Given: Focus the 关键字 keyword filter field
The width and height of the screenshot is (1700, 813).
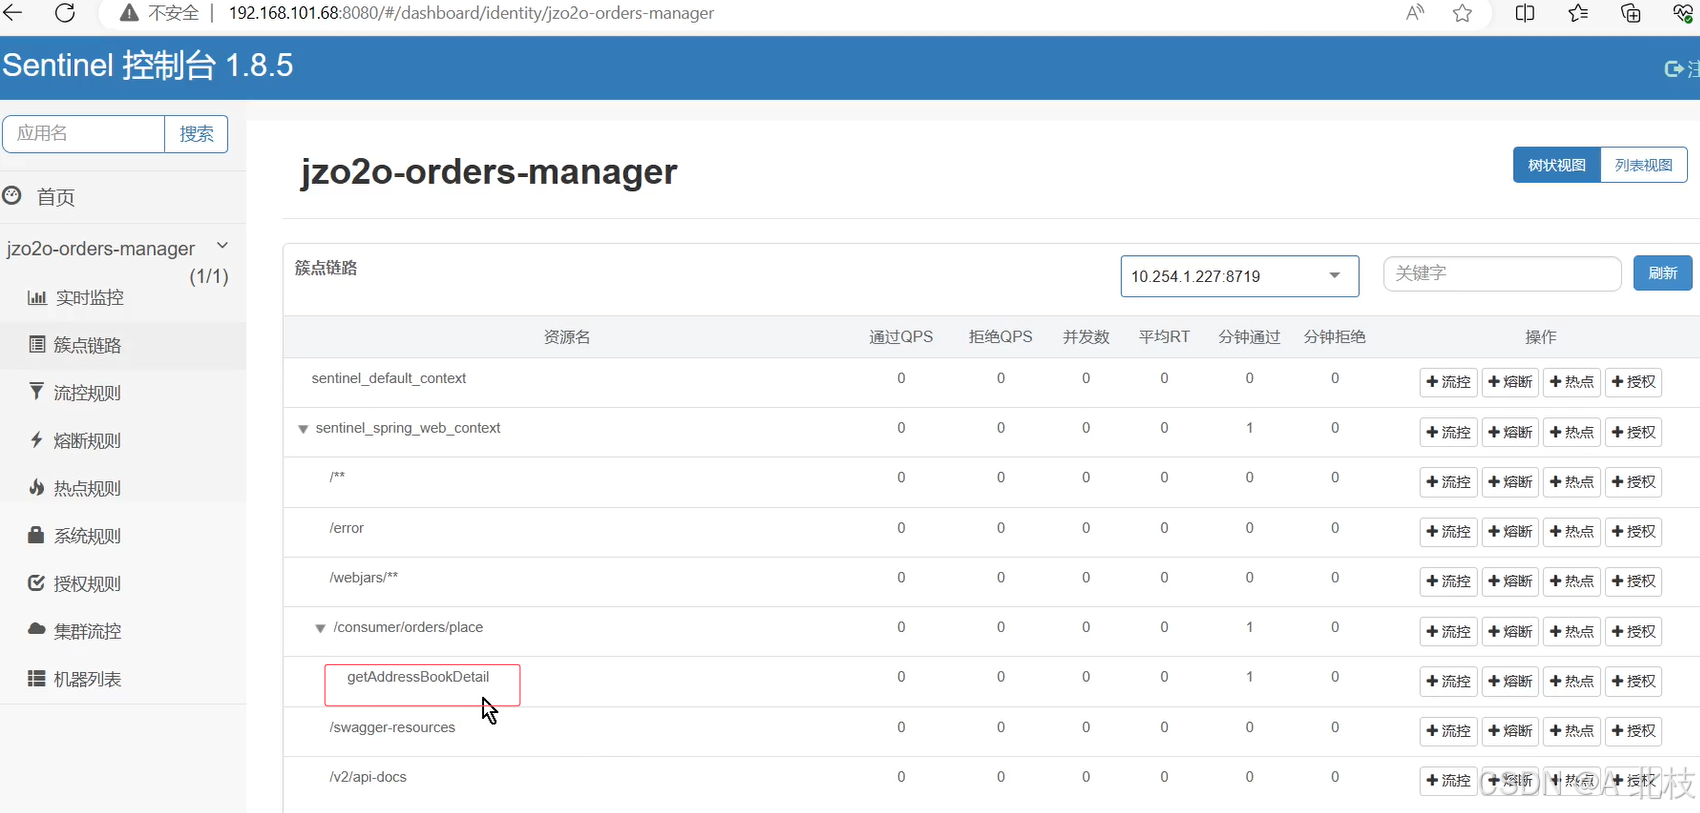Looking at the screenshot, I should (x=1502, y=273).
